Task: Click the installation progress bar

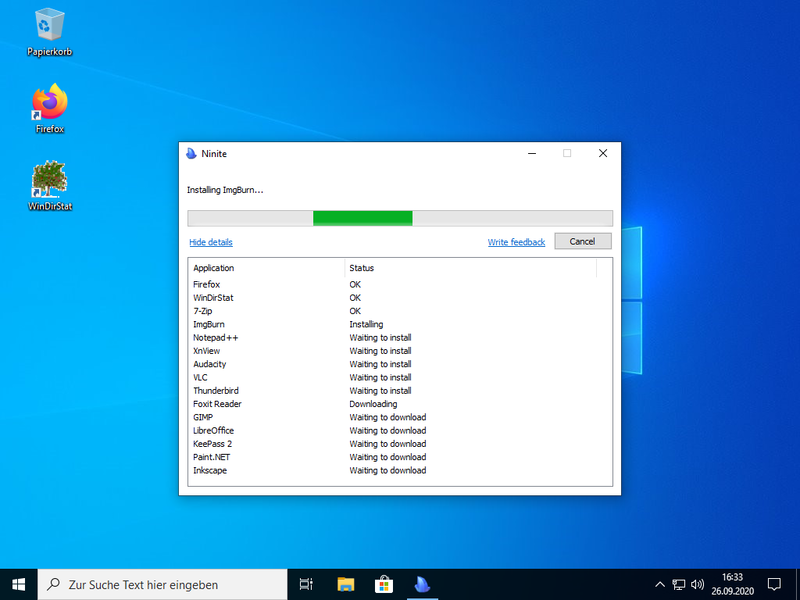Action: [x=400, y=218]
